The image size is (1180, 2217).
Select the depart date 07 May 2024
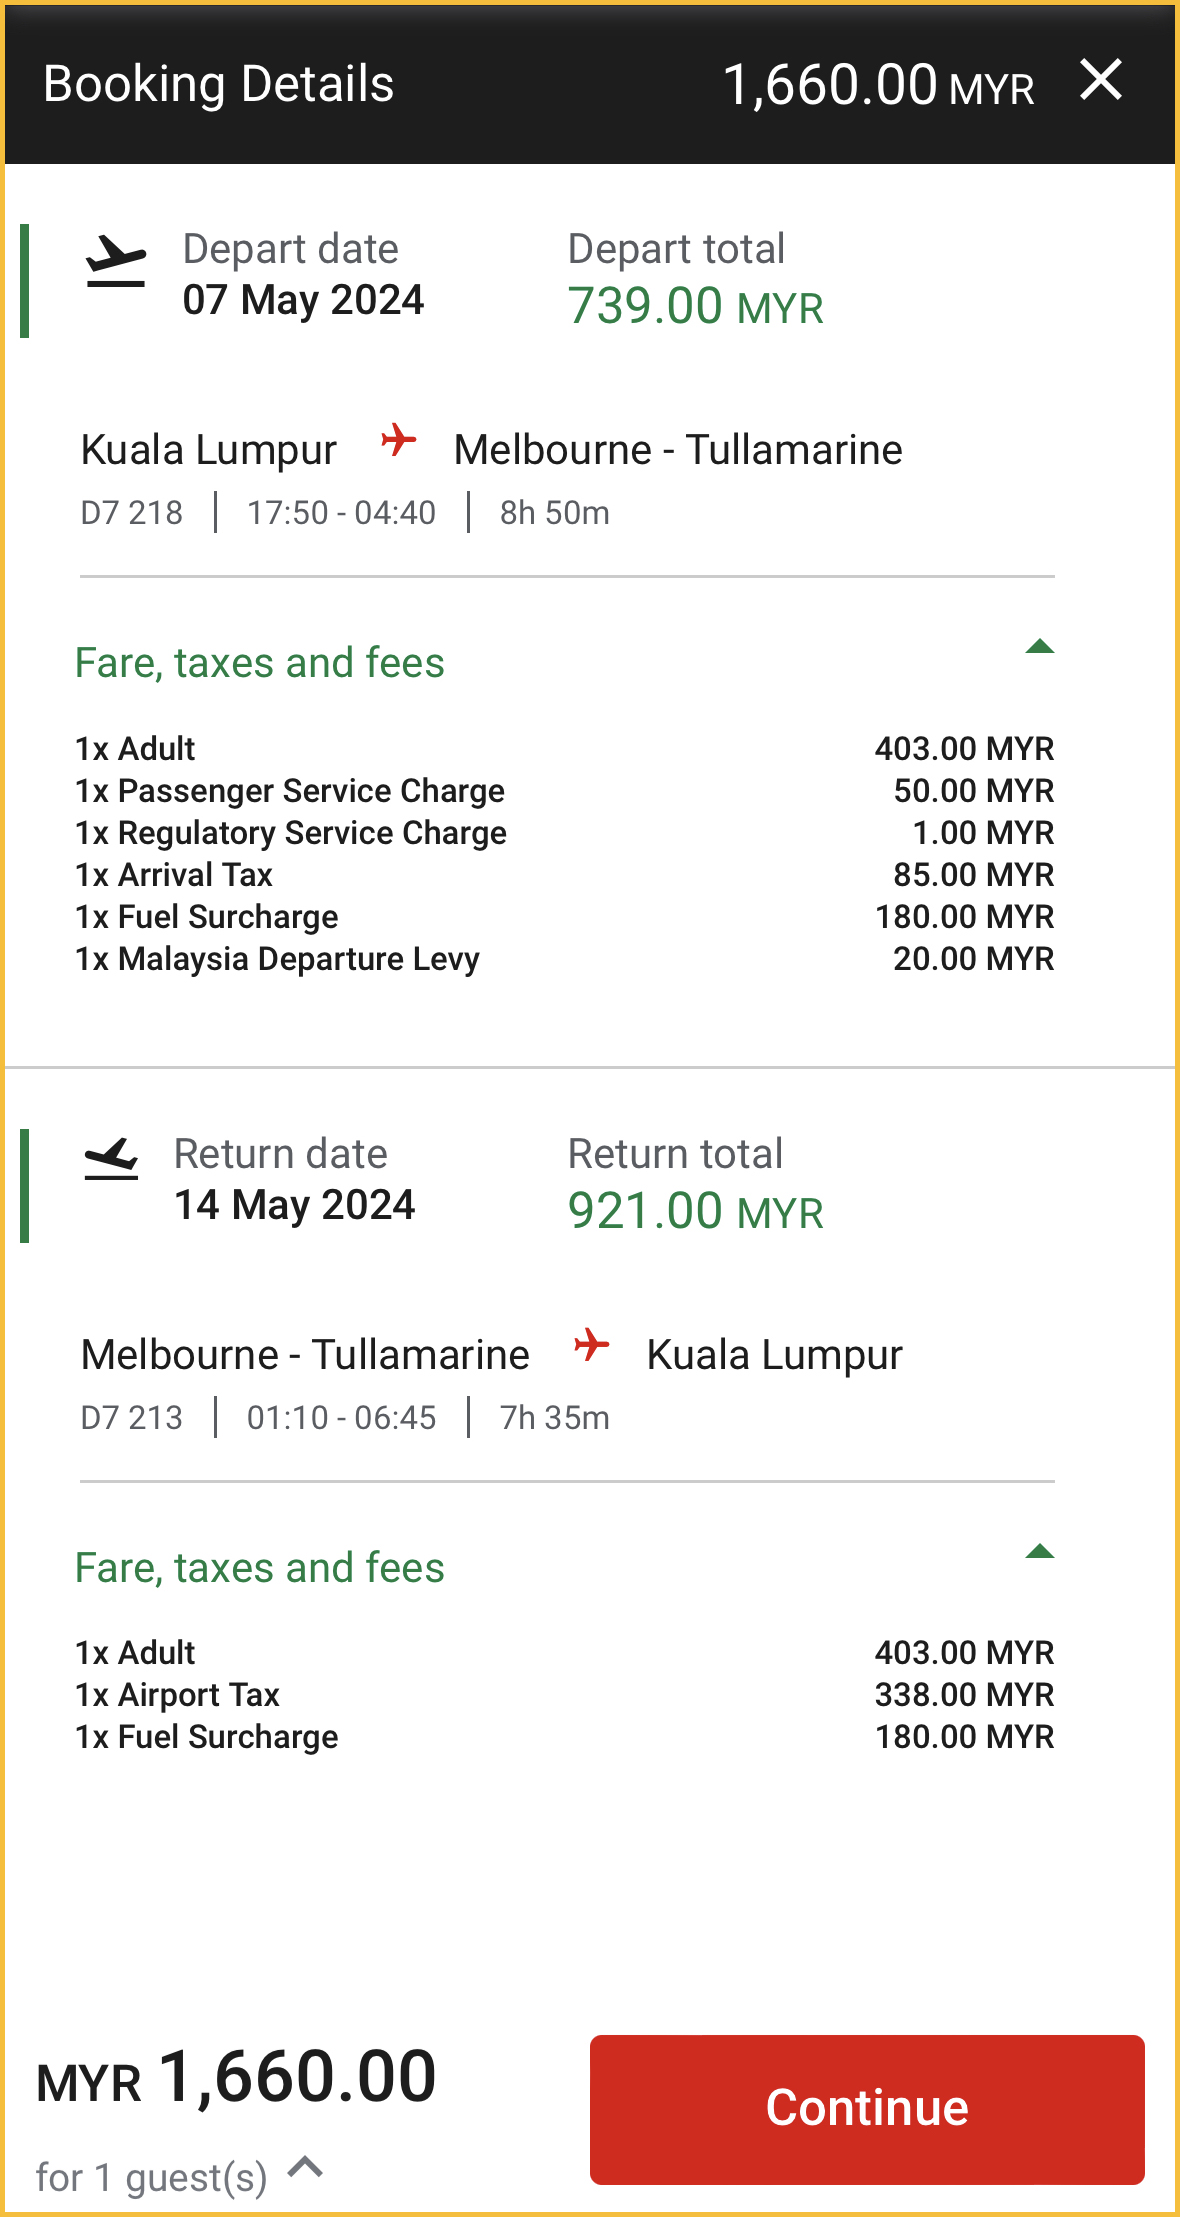[303, 300]
